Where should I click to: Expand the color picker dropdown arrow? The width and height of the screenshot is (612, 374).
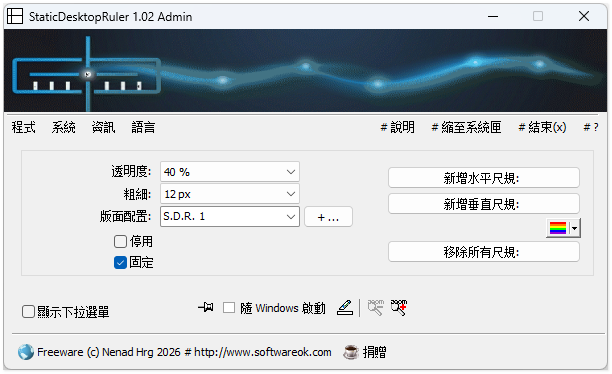pos(575,228)
